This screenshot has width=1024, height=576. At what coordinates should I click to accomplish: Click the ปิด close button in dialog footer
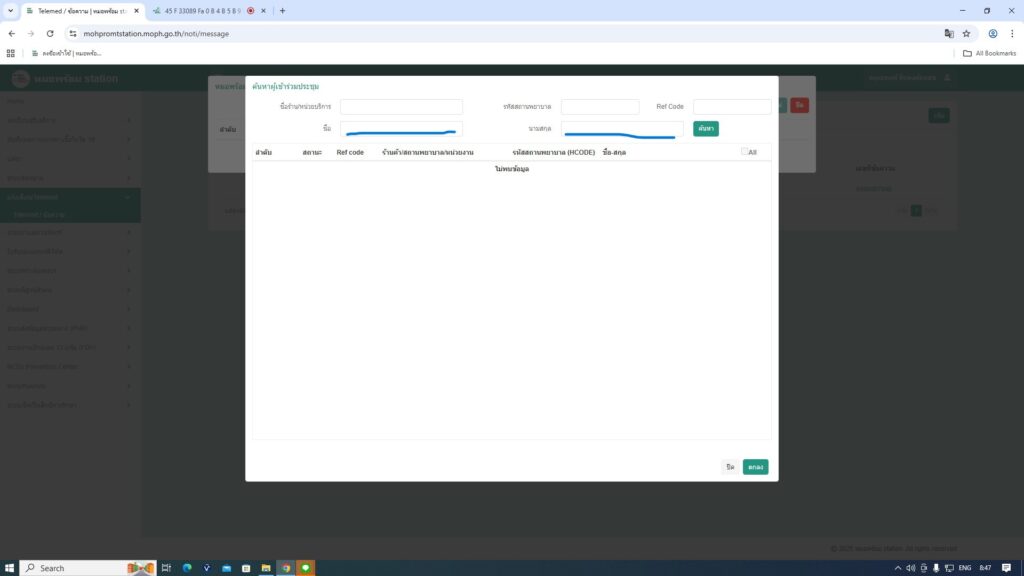[730, 467]
